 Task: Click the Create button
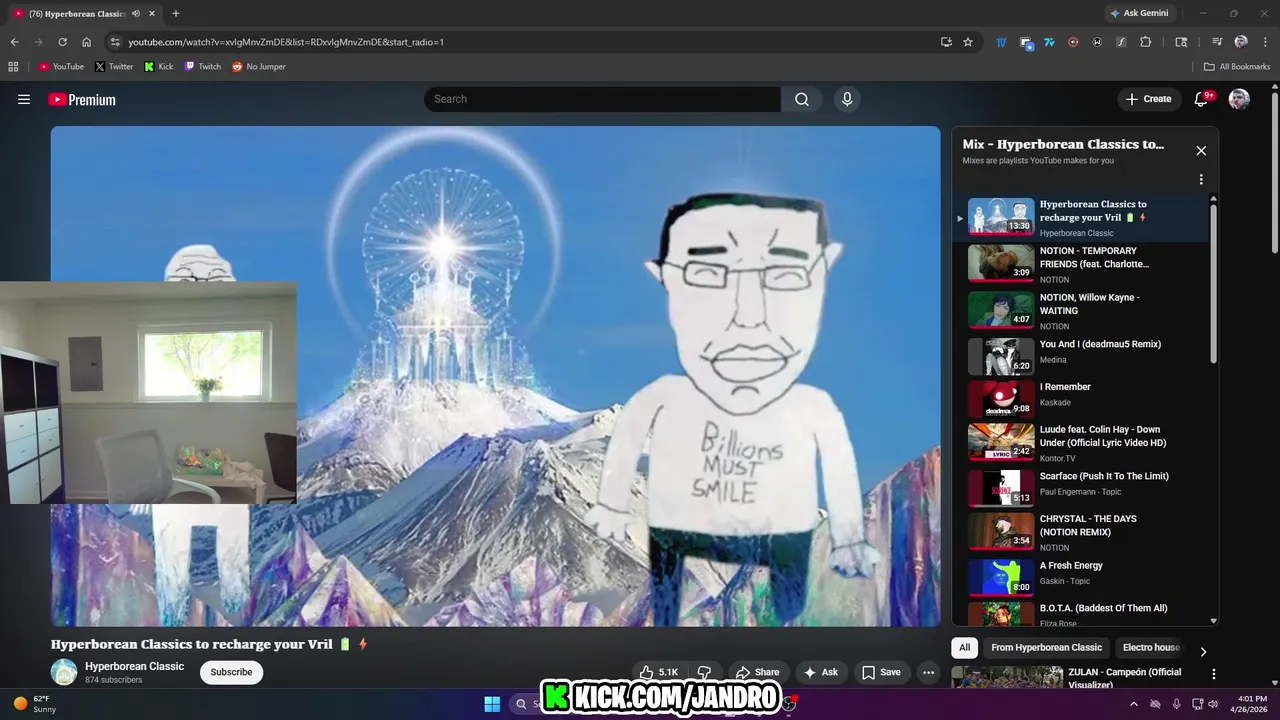tap(1148, 99)
